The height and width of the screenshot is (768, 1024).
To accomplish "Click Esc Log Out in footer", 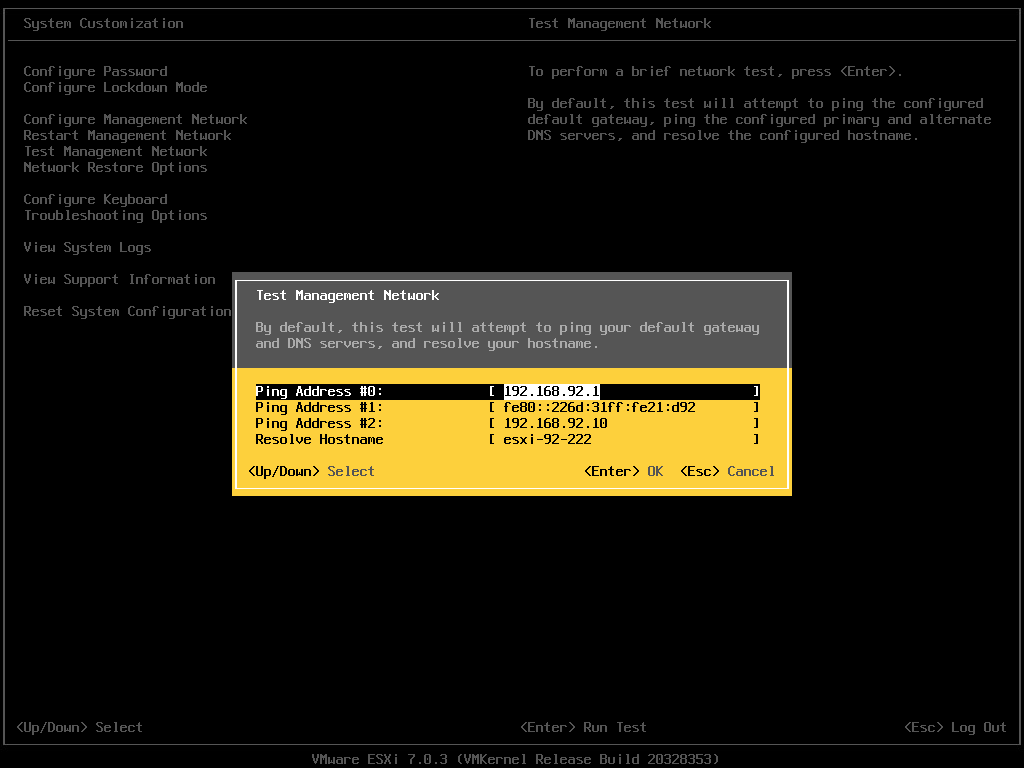I will coord(955,727).
